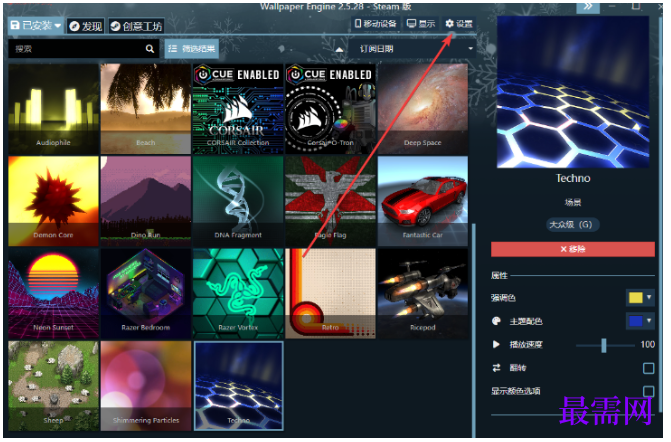Click the 播放速度 playback speed slider
Image resolution: width=671 pixels, height=442 pixels.
[x=605, y=345]
